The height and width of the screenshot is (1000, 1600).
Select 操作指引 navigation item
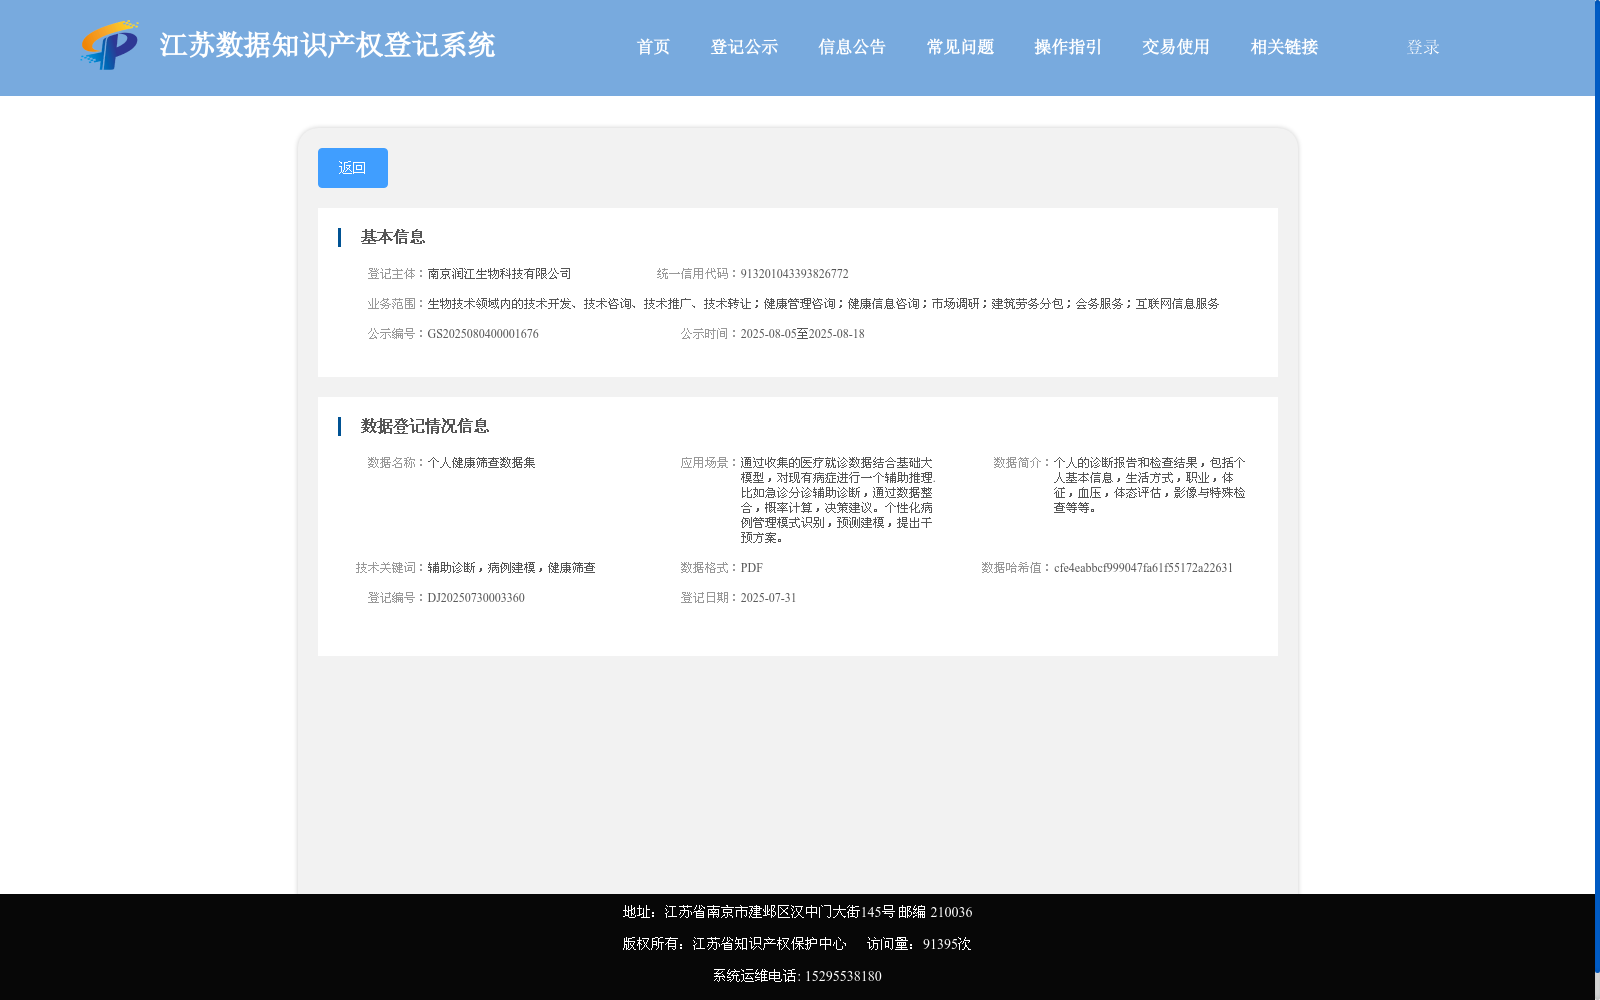point(1068,47)
